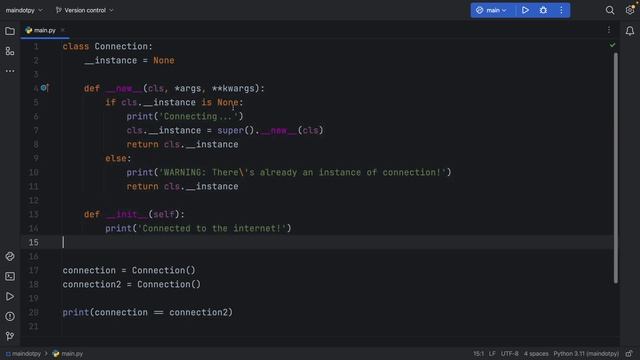This screenshot has width=640, height=360.
Task: Open the maindotpy project dropdown
Action: click(24, 10)
